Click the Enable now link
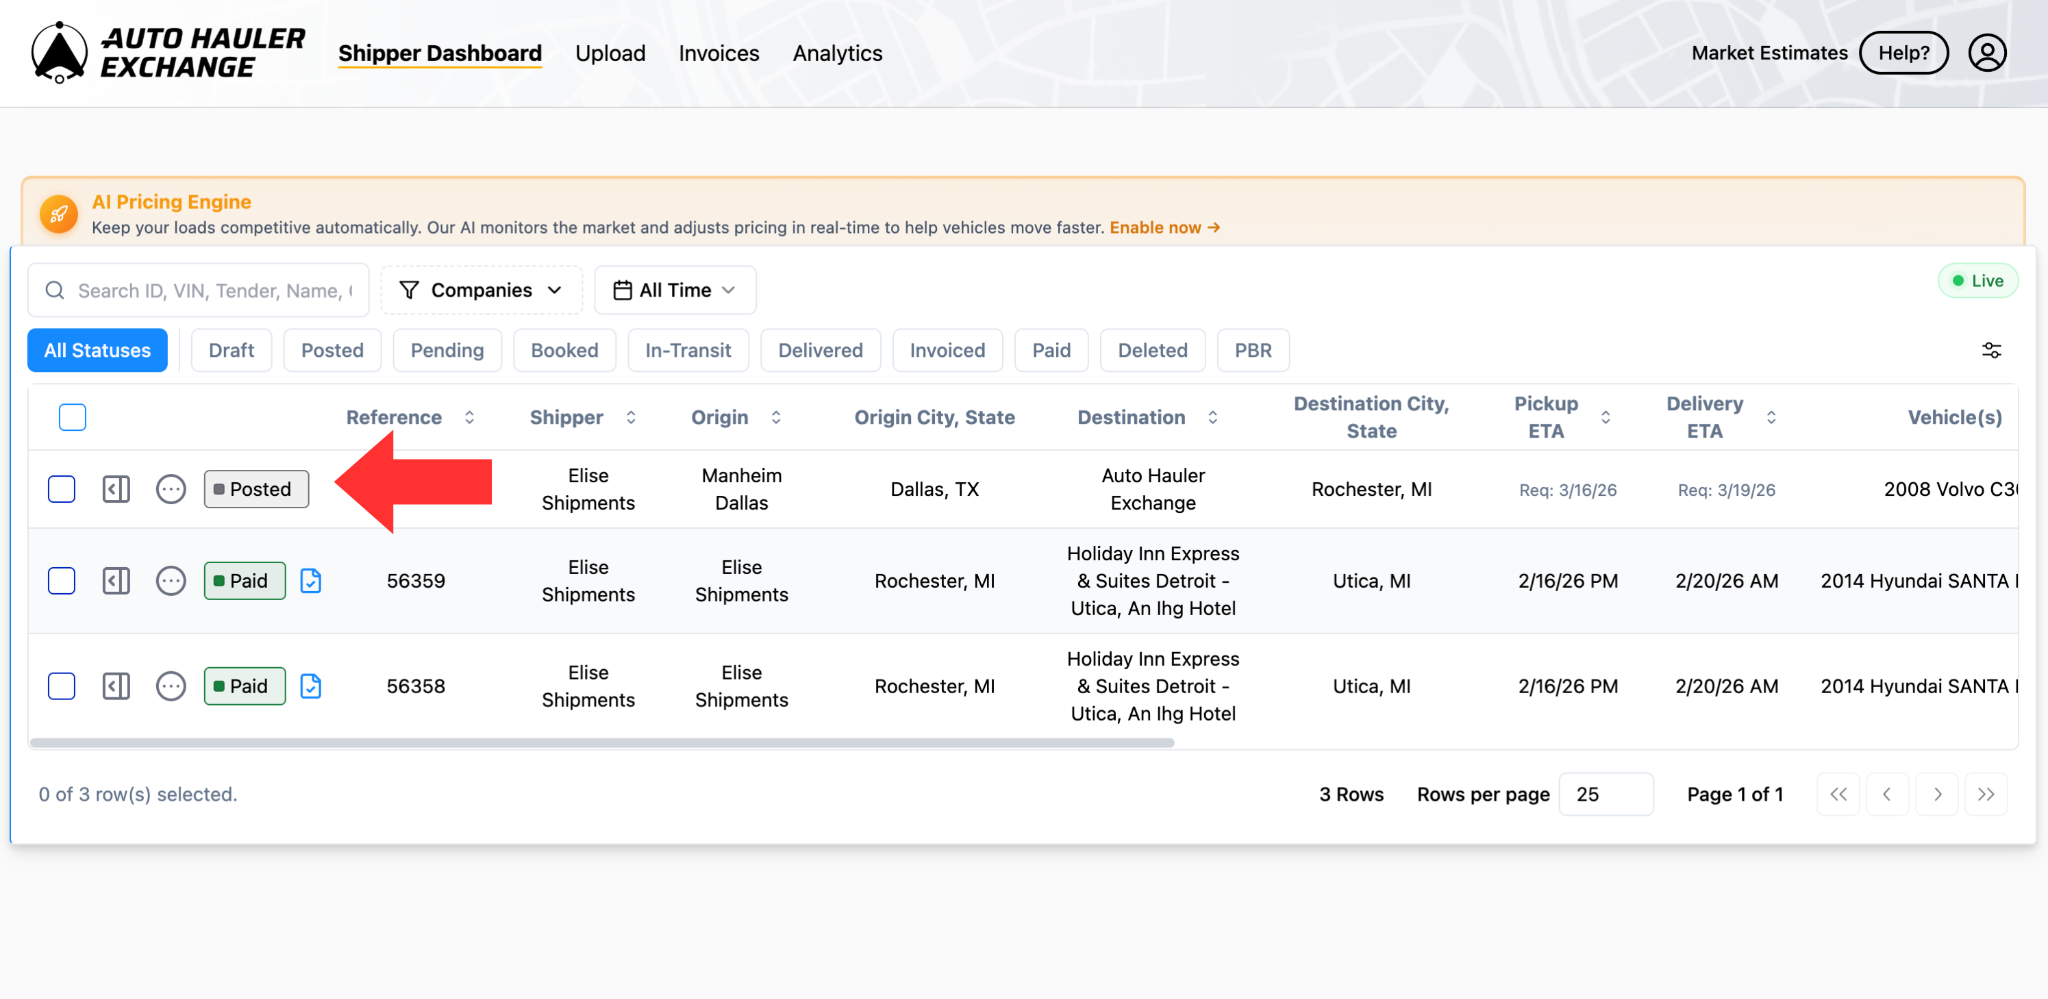2048x999 pixels. coord(1164,227)
